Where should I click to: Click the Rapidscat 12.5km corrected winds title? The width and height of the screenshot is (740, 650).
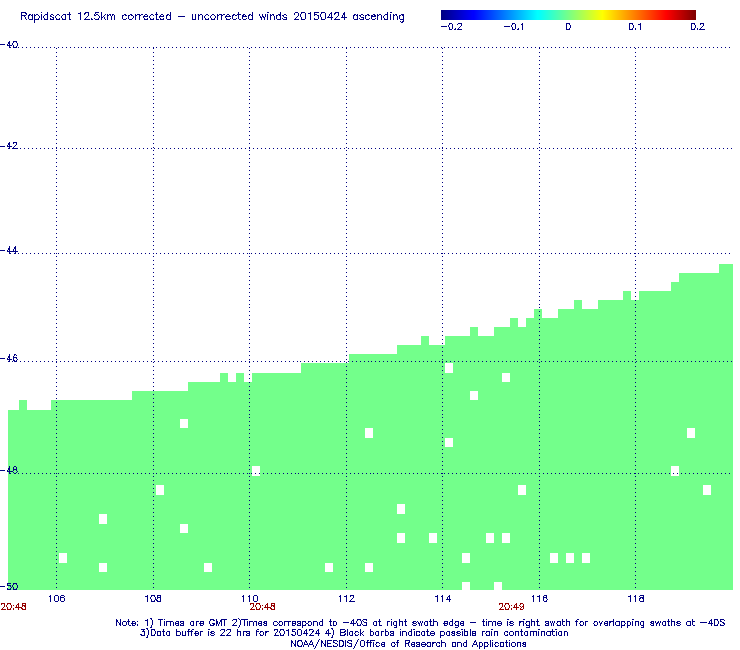point(212,17)
